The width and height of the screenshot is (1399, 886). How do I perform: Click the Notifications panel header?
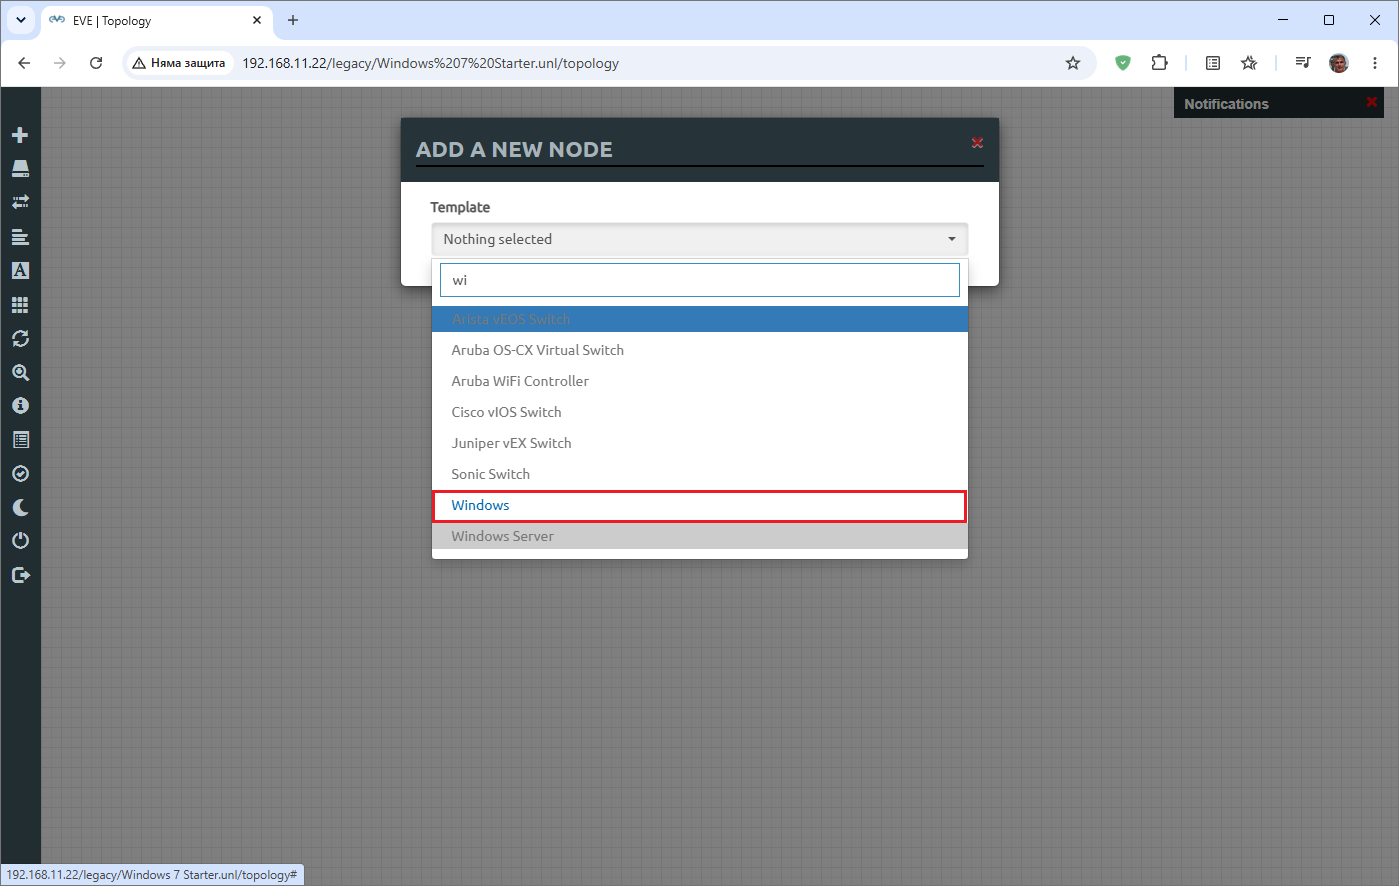[1277, 103]
